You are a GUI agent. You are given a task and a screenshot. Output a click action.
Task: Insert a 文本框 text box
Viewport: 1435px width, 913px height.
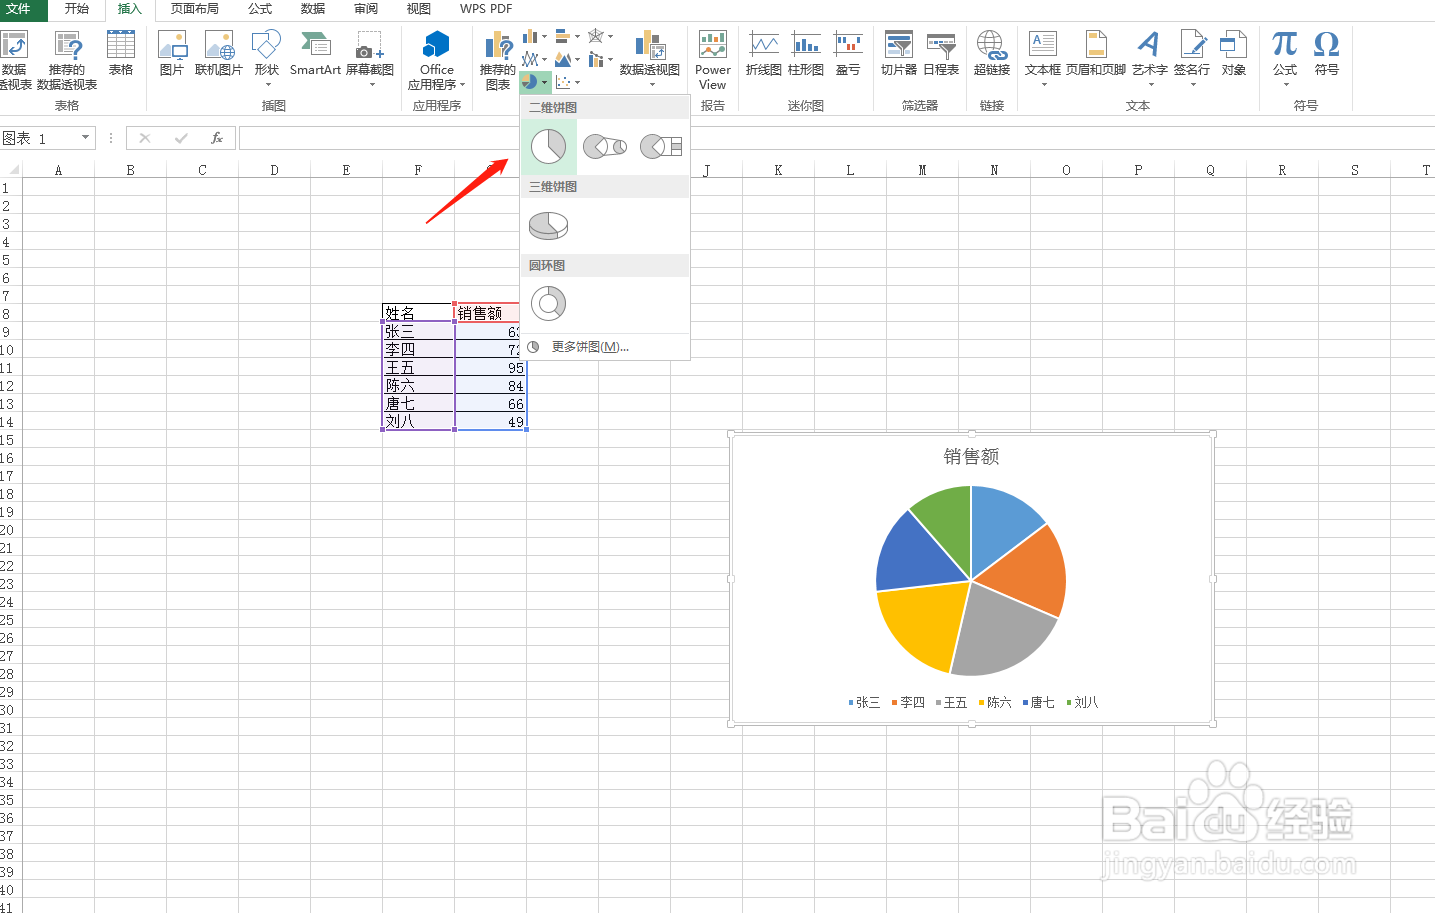click(1043, 57)
